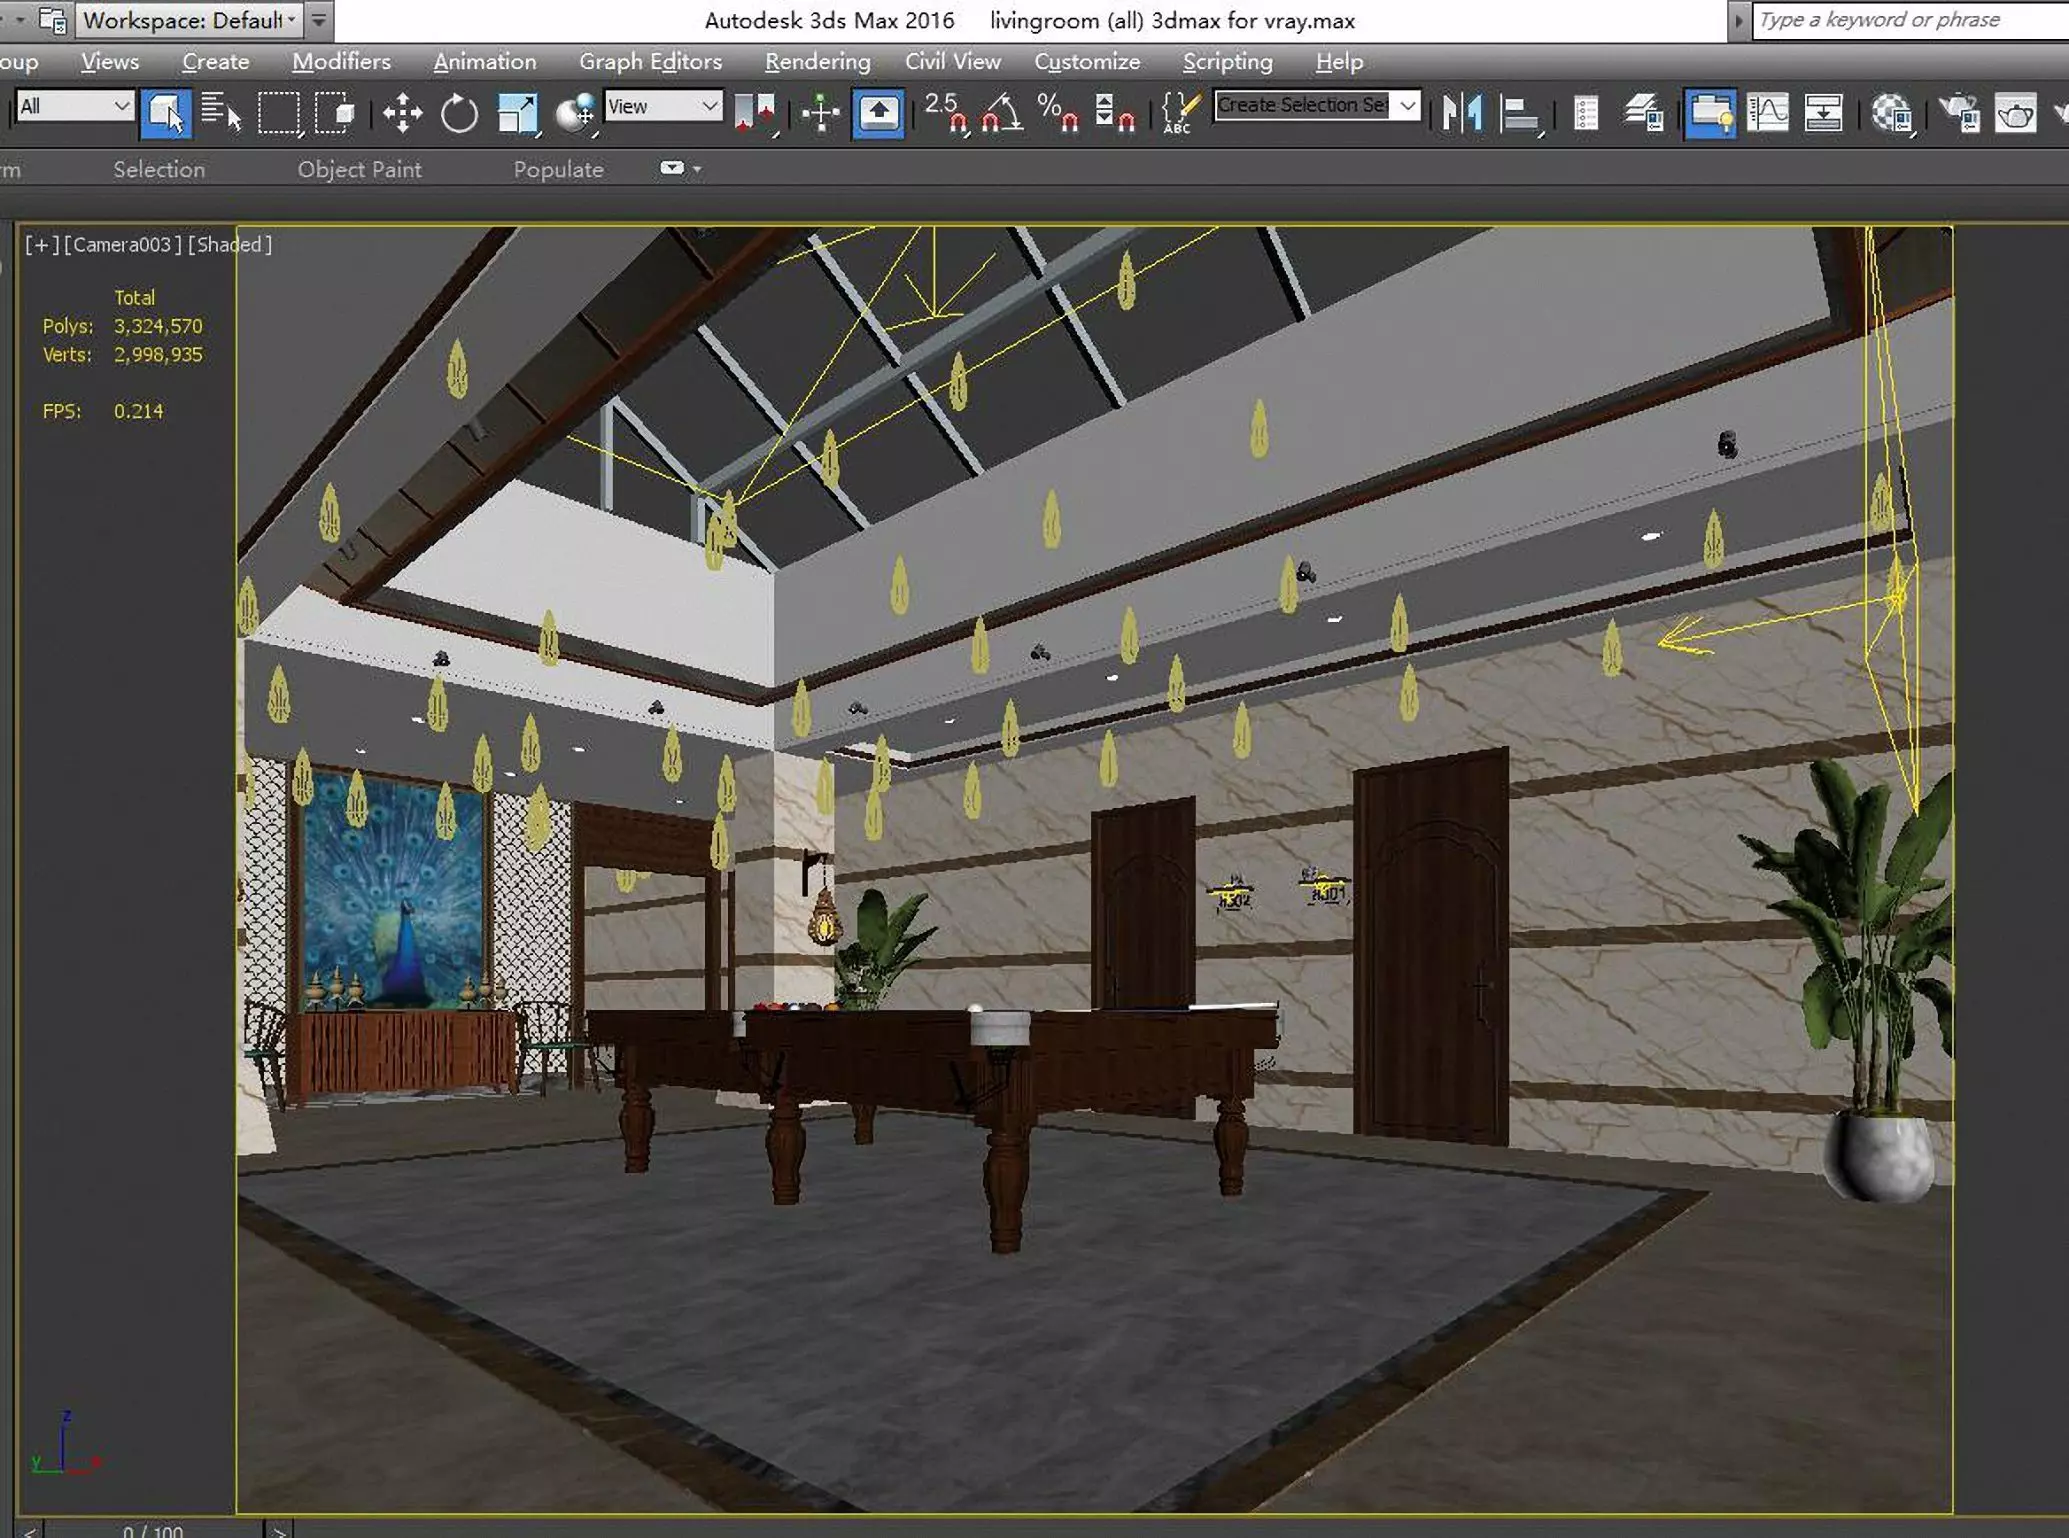This screenshot has height=1538, width=2069.
Task: Open the Customize menu
Action: coord(1087,61)
